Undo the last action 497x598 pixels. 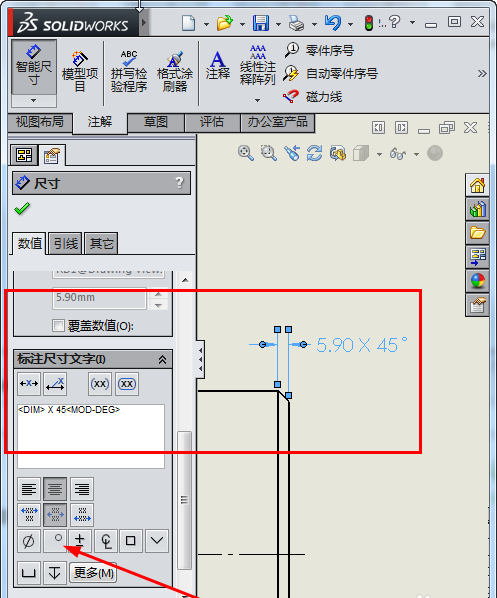pos(333,23)
